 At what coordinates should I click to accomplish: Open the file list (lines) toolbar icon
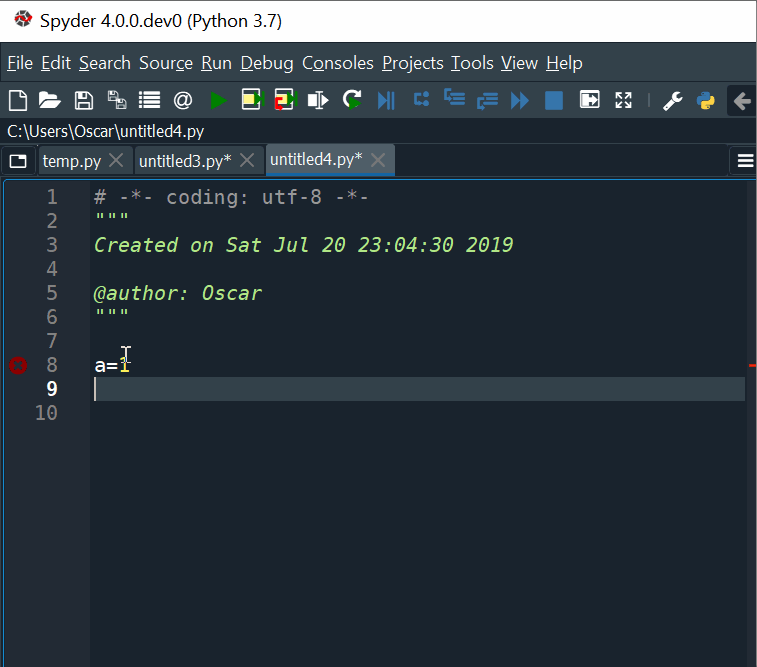pyautogui.click(x=149, y=100)
